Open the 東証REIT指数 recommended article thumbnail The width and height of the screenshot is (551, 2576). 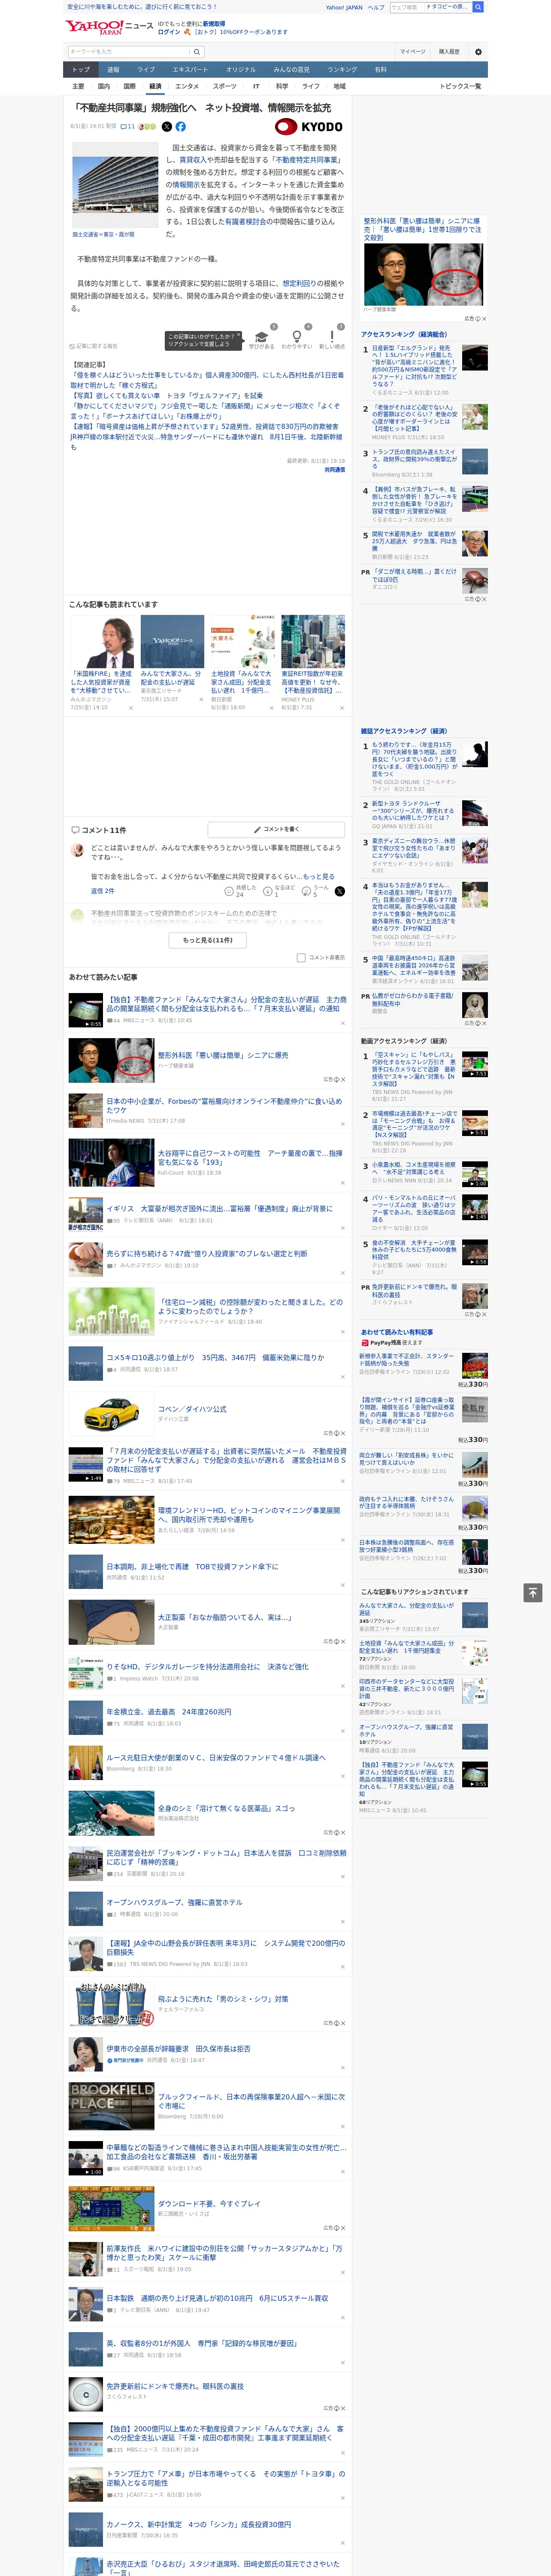[x=313, y=642]
